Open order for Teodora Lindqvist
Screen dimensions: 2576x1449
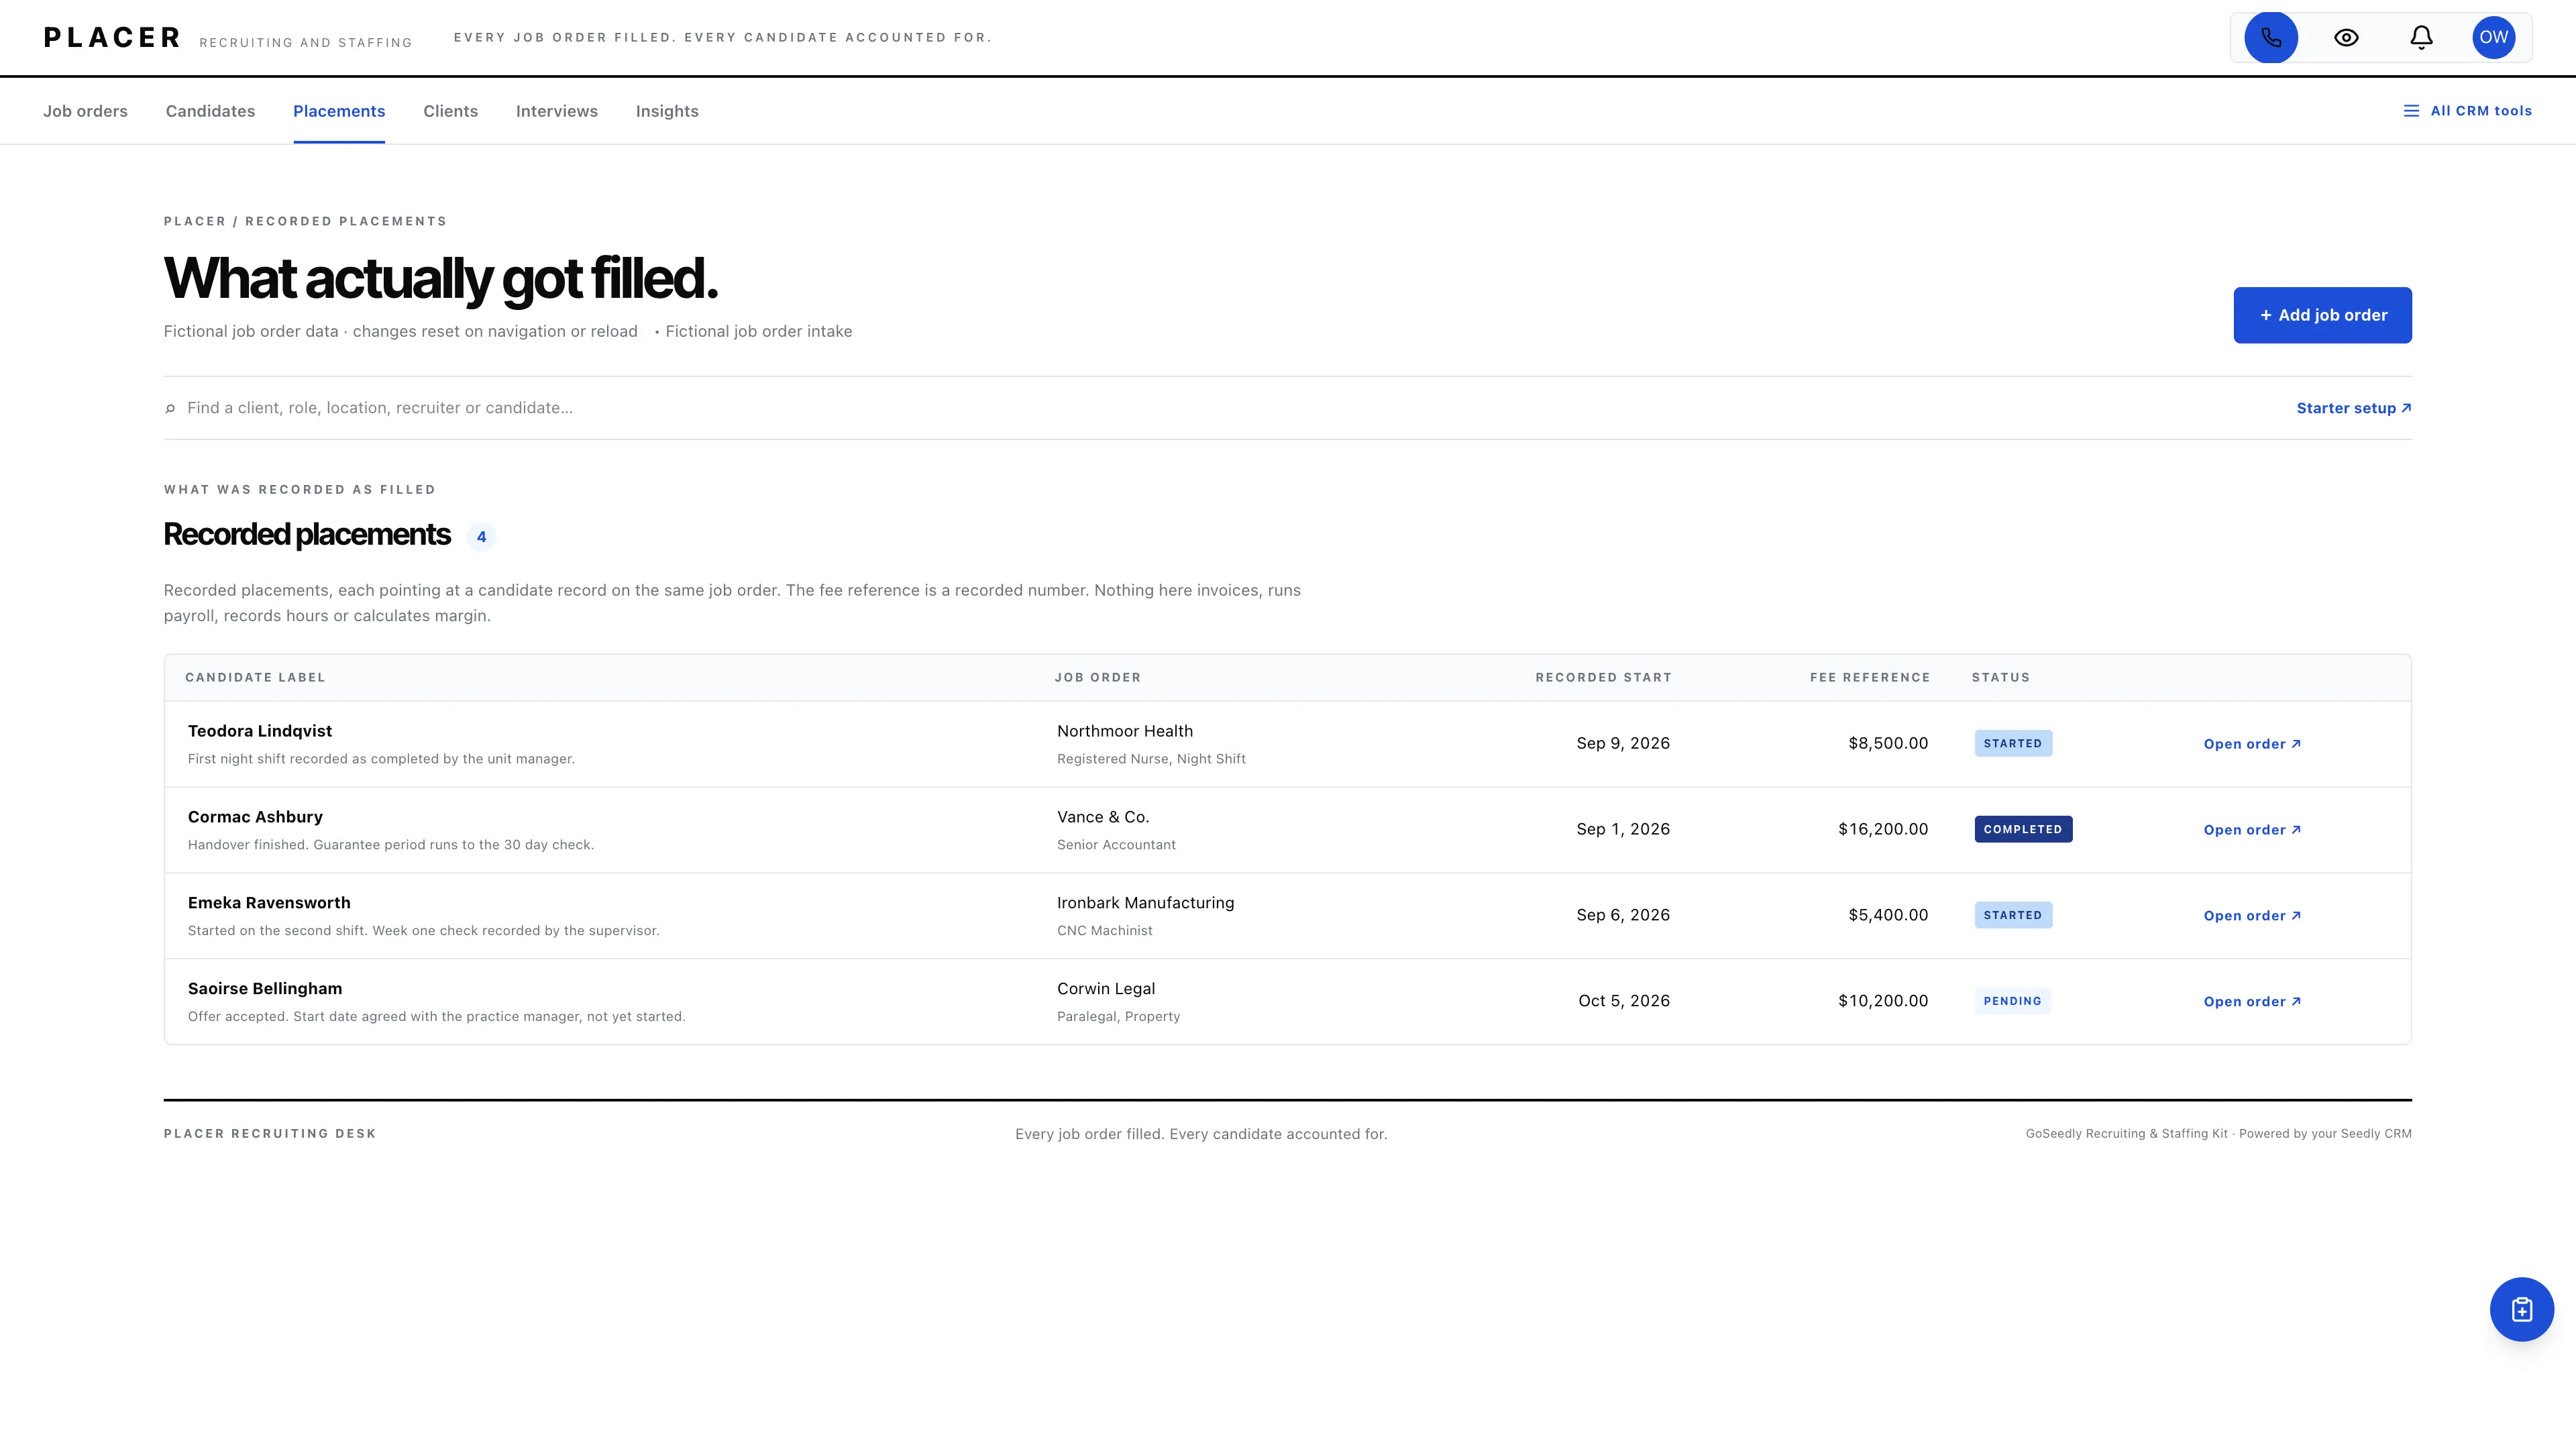[2252, 744]
